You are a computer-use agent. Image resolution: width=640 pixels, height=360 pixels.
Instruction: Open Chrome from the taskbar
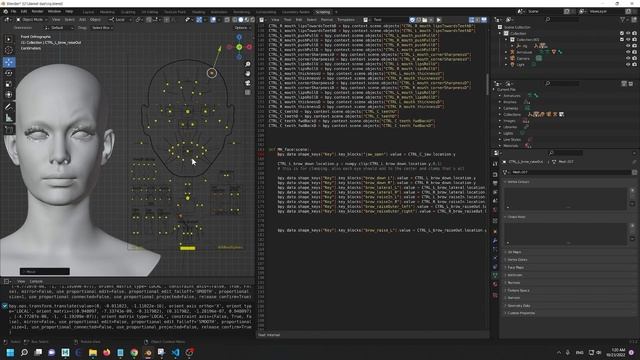tap(134, 352)
